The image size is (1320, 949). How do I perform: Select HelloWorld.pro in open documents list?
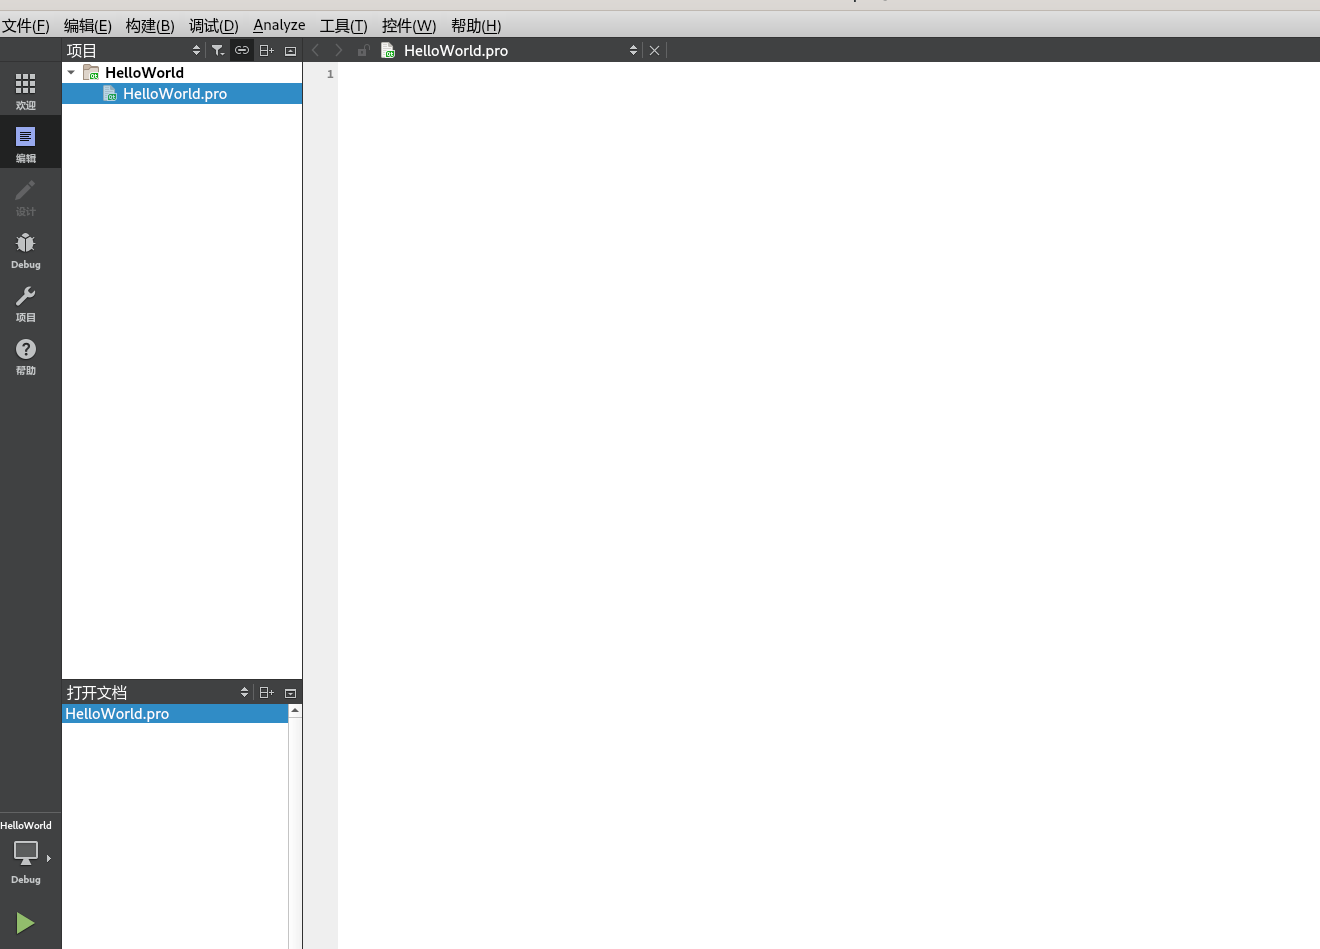175,713
